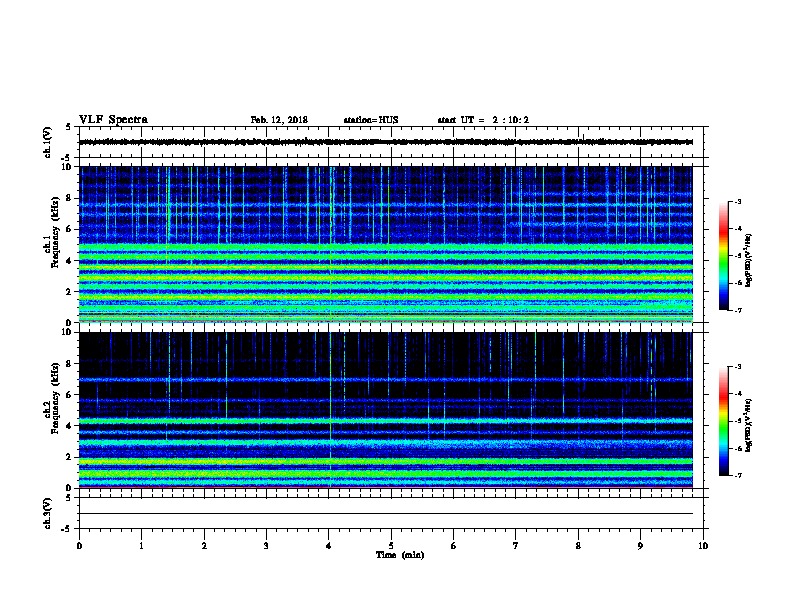
Task: Click the "VLF Spectra" plot title
Action: [113, 120]
